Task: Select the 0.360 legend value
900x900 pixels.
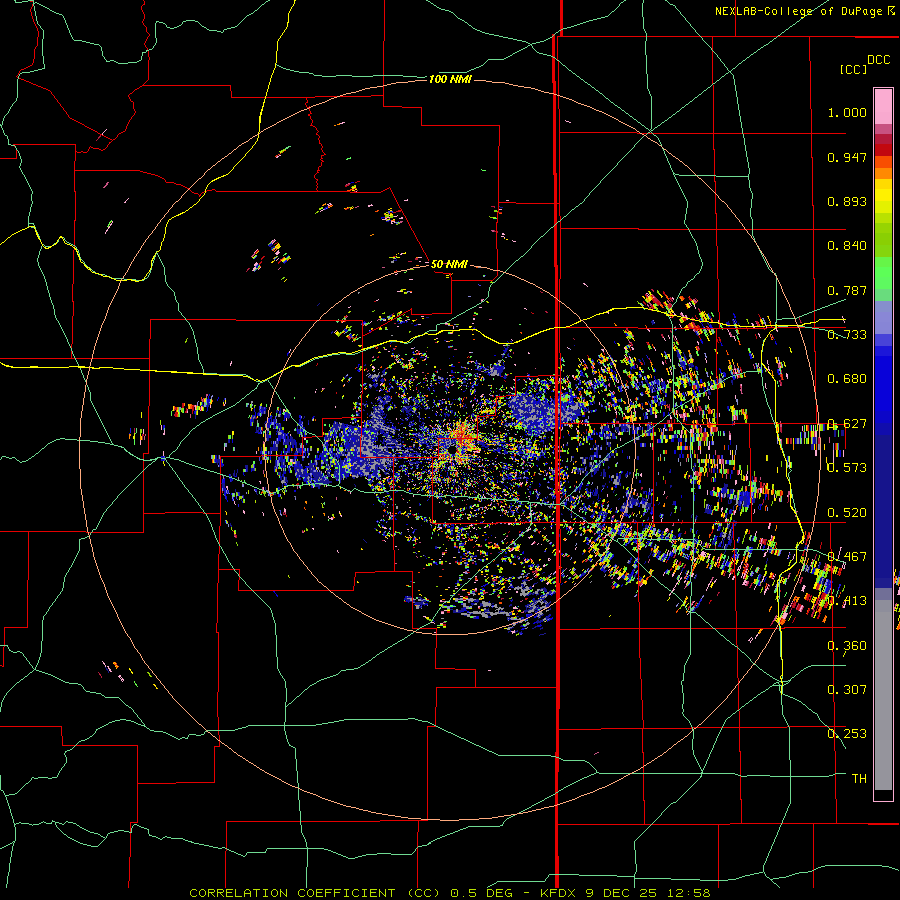Action: coord(847,646)
